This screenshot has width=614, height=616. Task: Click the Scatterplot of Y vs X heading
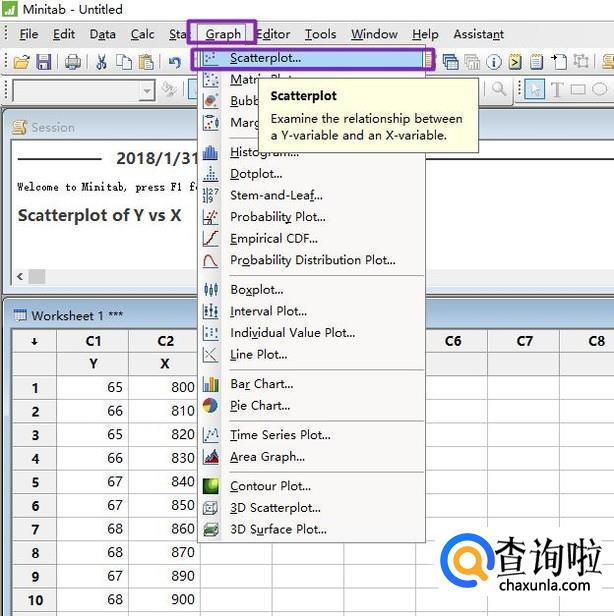100,215
